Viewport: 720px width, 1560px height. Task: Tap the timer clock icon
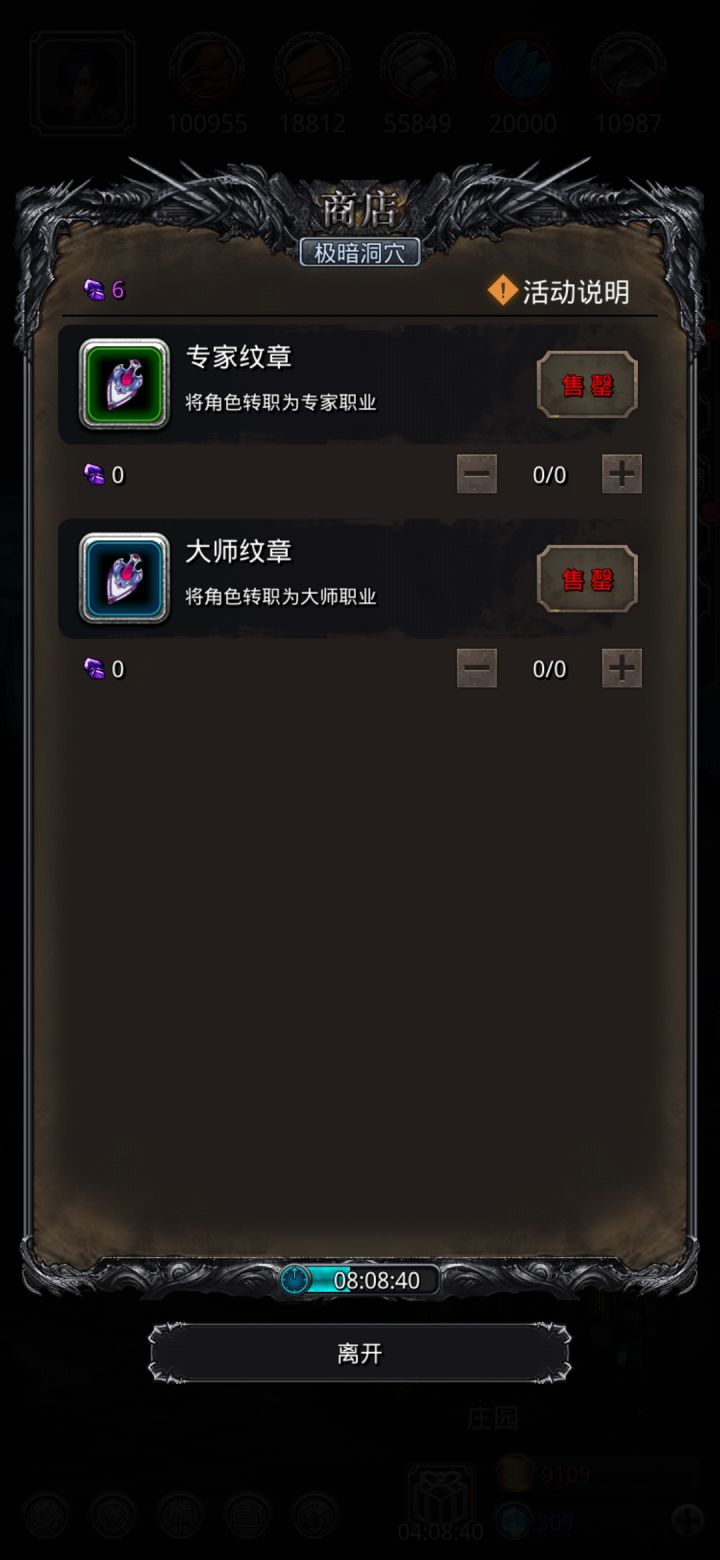tap(295, 1279)
